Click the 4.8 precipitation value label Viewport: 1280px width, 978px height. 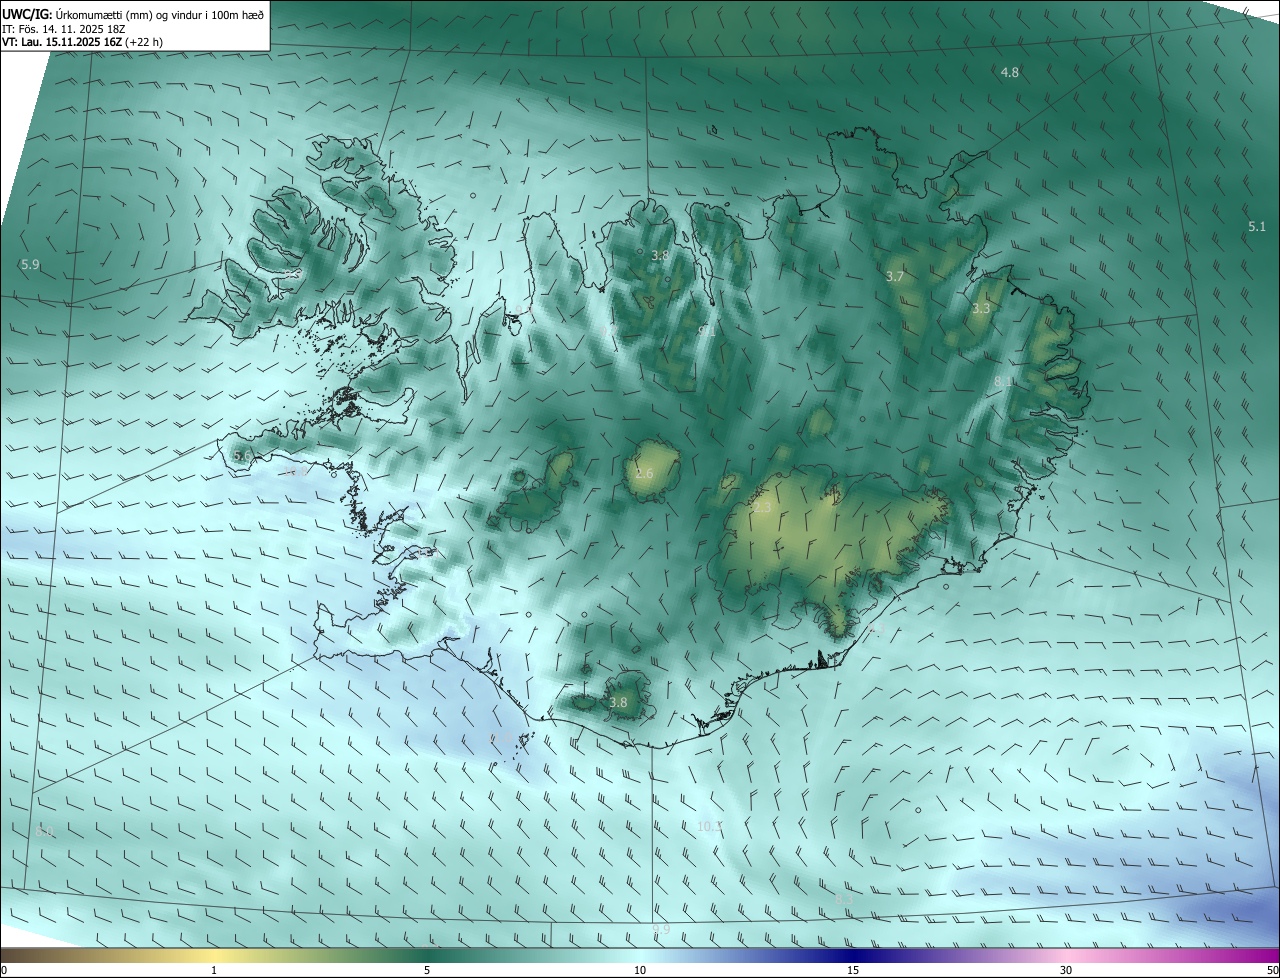[x=1010, y=72]
